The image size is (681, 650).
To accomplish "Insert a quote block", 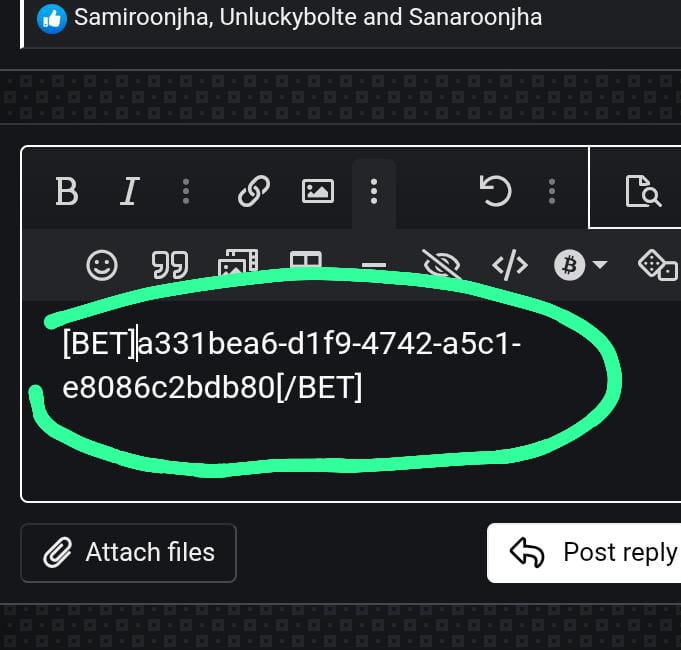I will coord(170,265).
